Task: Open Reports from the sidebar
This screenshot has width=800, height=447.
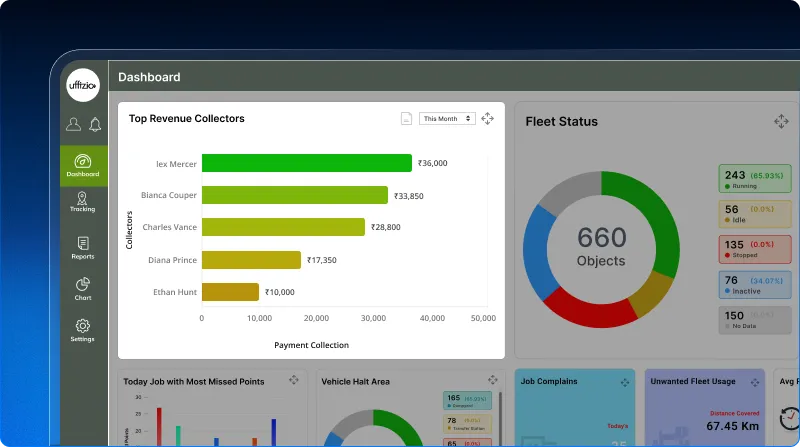Action: point(83,248)
